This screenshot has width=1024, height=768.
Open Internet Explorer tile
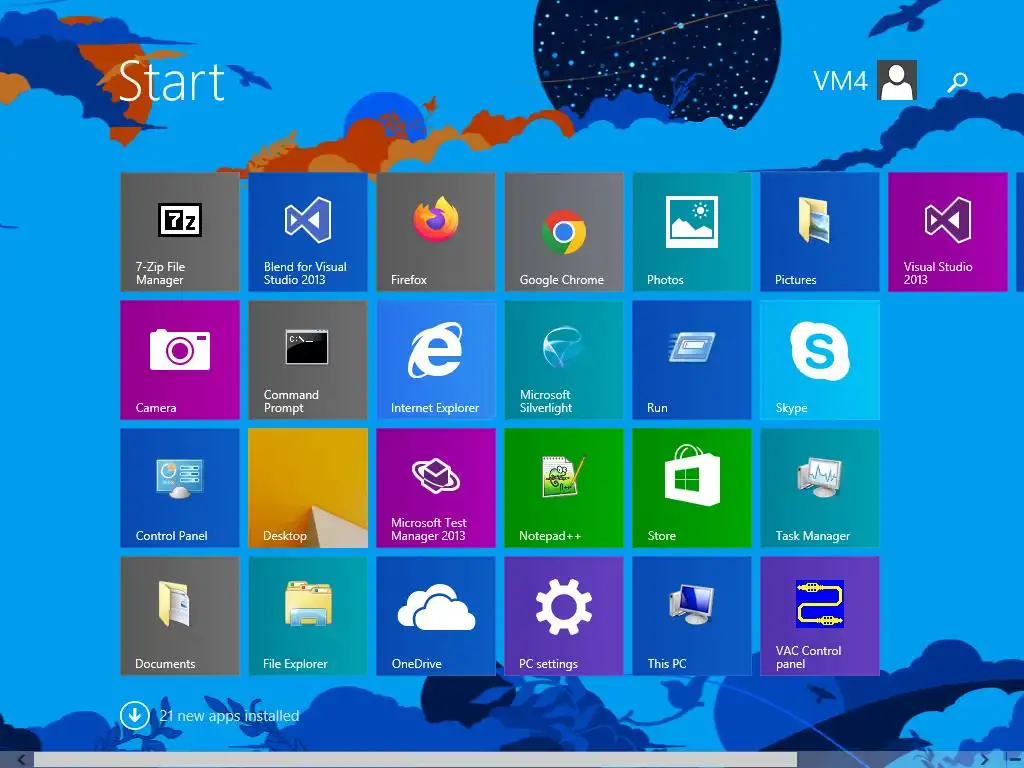(436, 360)
